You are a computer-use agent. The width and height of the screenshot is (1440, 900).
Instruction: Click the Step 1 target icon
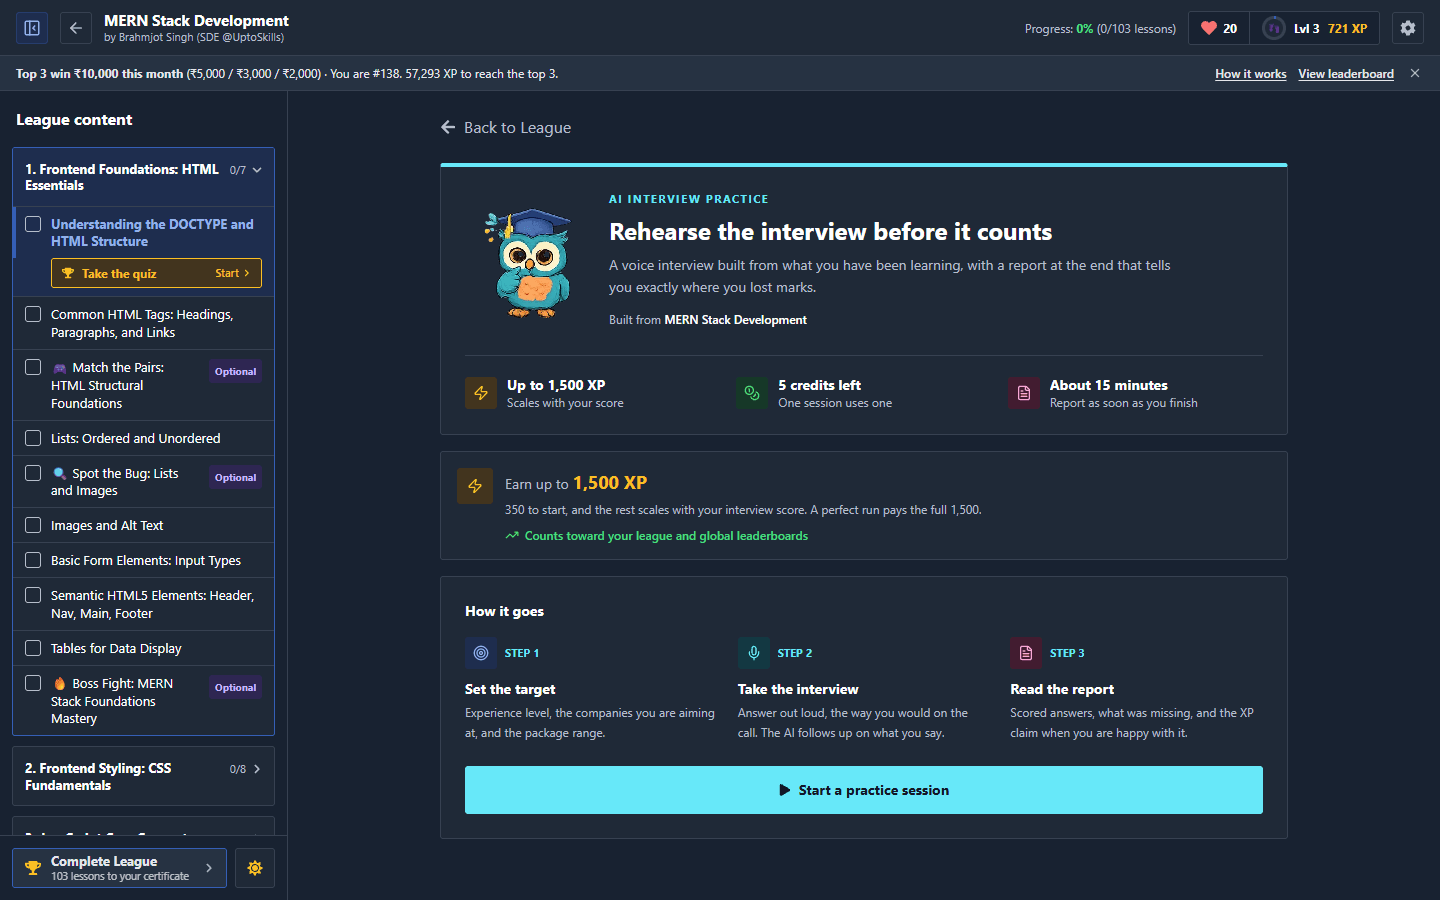[481, 653]
